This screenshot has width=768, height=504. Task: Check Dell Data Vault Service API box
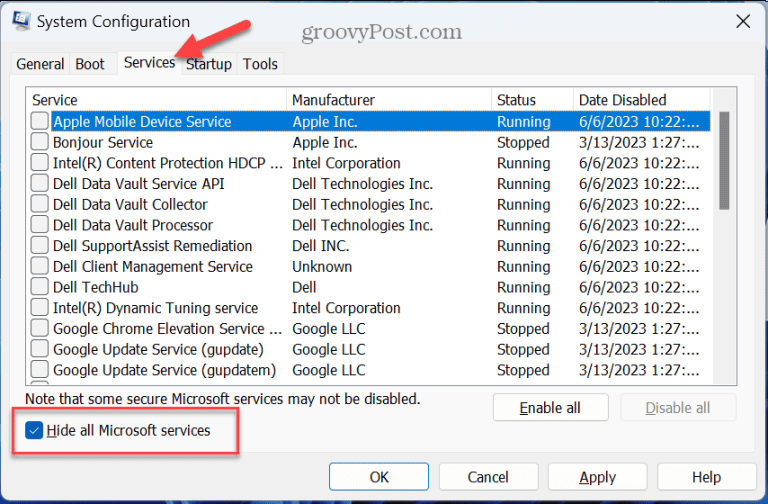(x=40, y=183)
